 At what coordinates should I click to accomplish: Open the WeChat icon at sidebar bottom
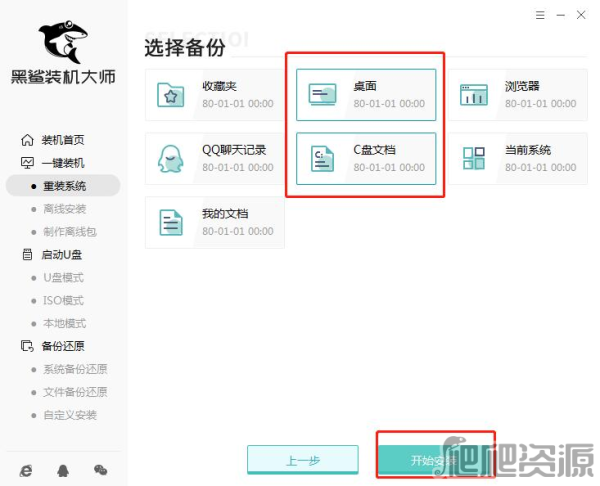coord(101,470)
